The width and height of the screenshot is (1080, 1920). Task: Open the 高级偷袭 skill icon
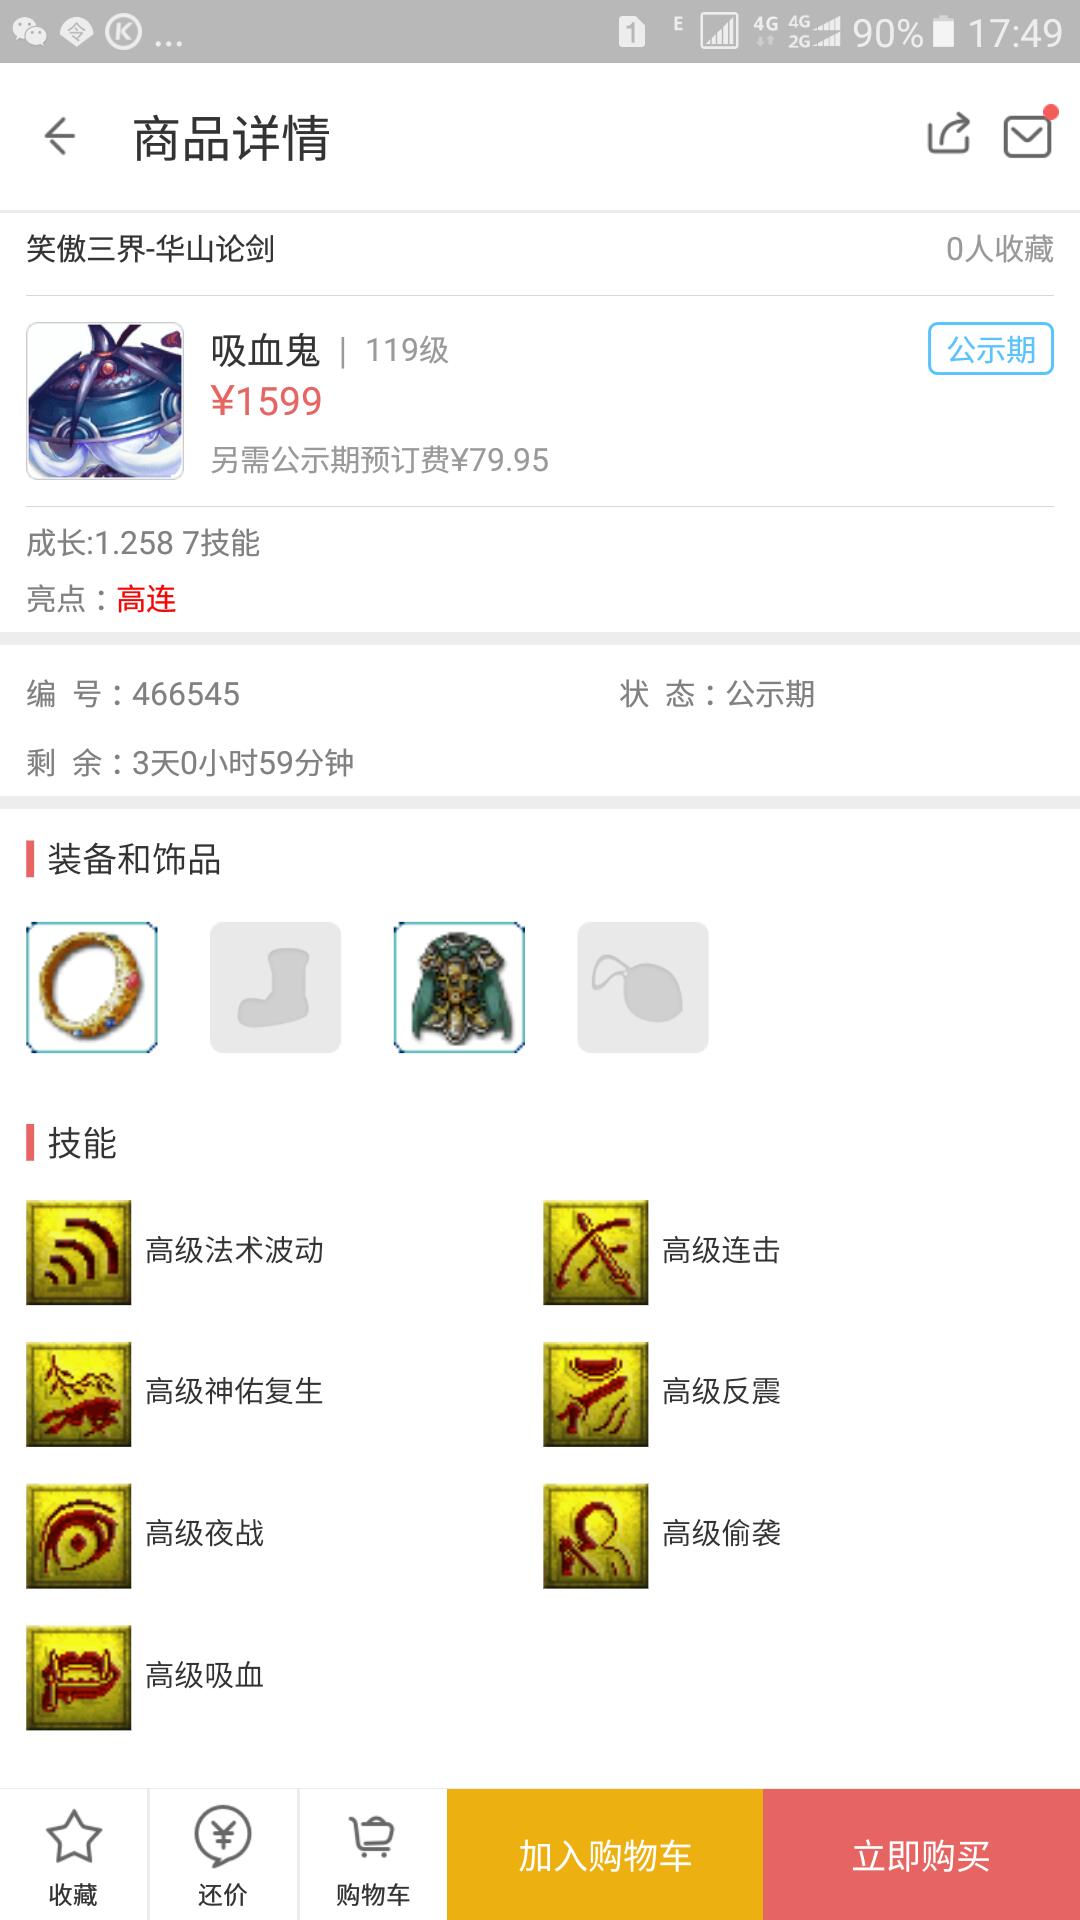click(596, 1536)
